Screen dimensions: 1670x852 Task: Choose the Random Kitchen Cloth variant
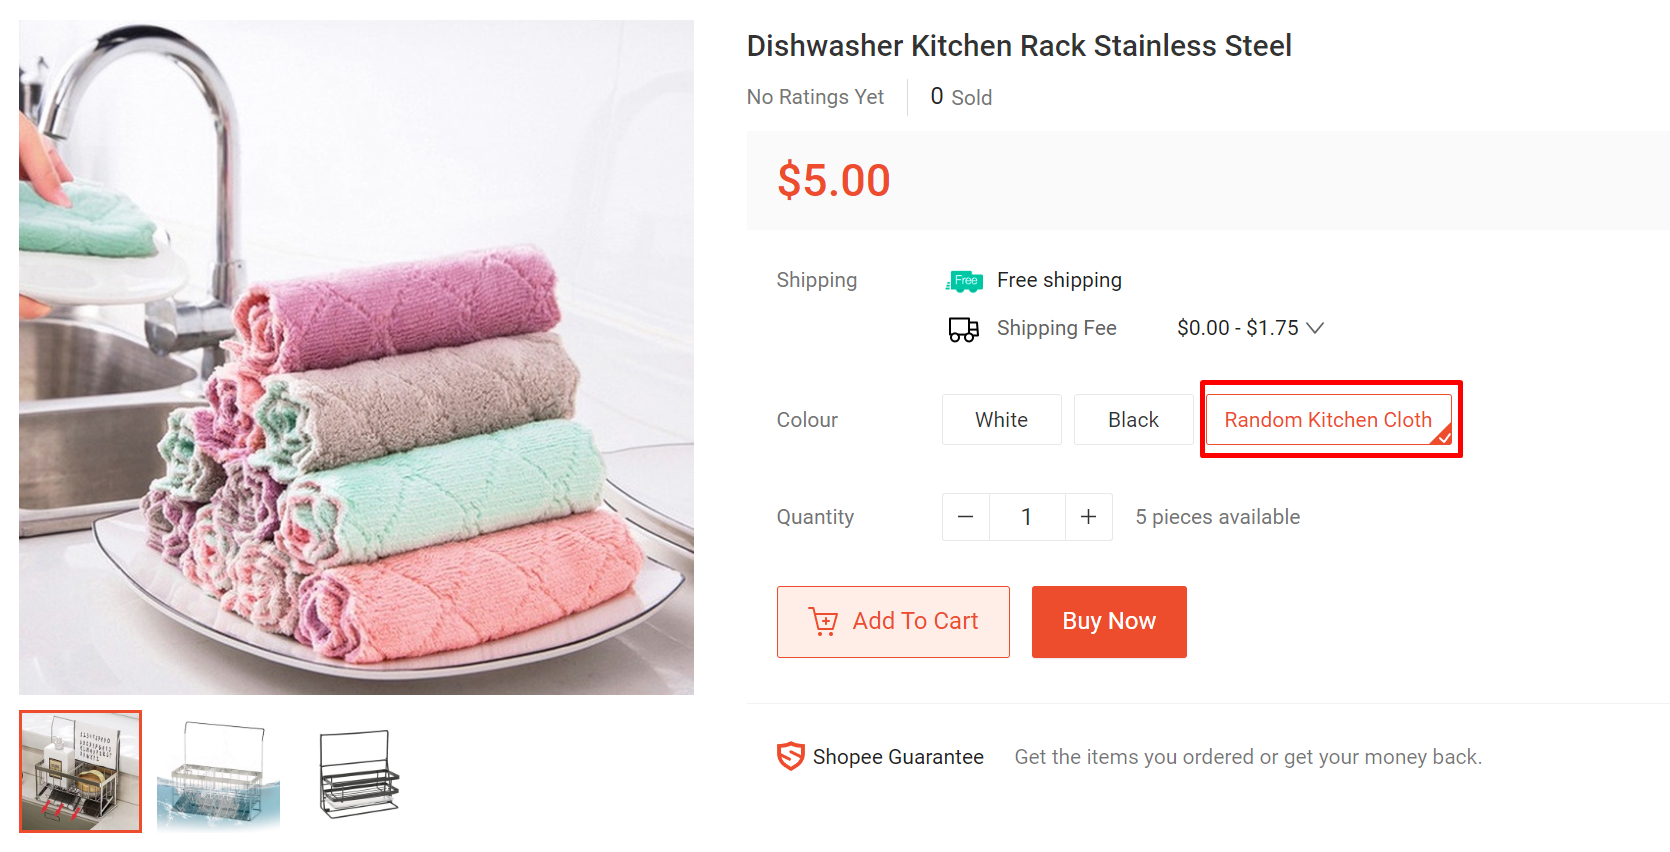[x=1329, y=419]
